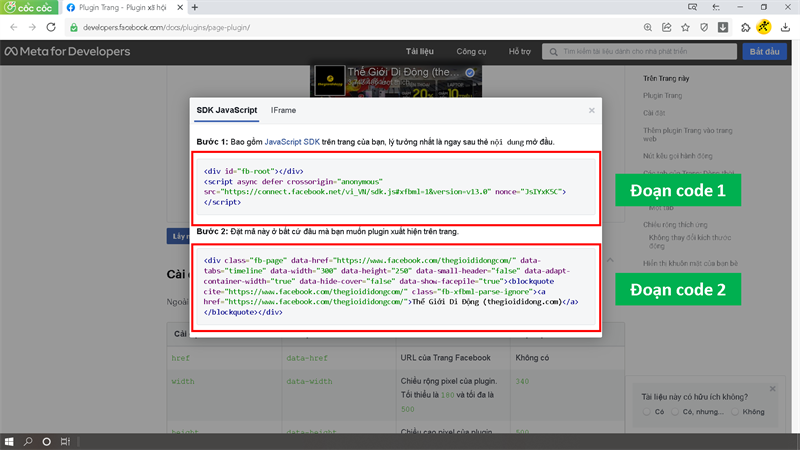The image size is (800, 450).
Task: Open the zoom magnifier in address bar
Action: coord(647,28)
